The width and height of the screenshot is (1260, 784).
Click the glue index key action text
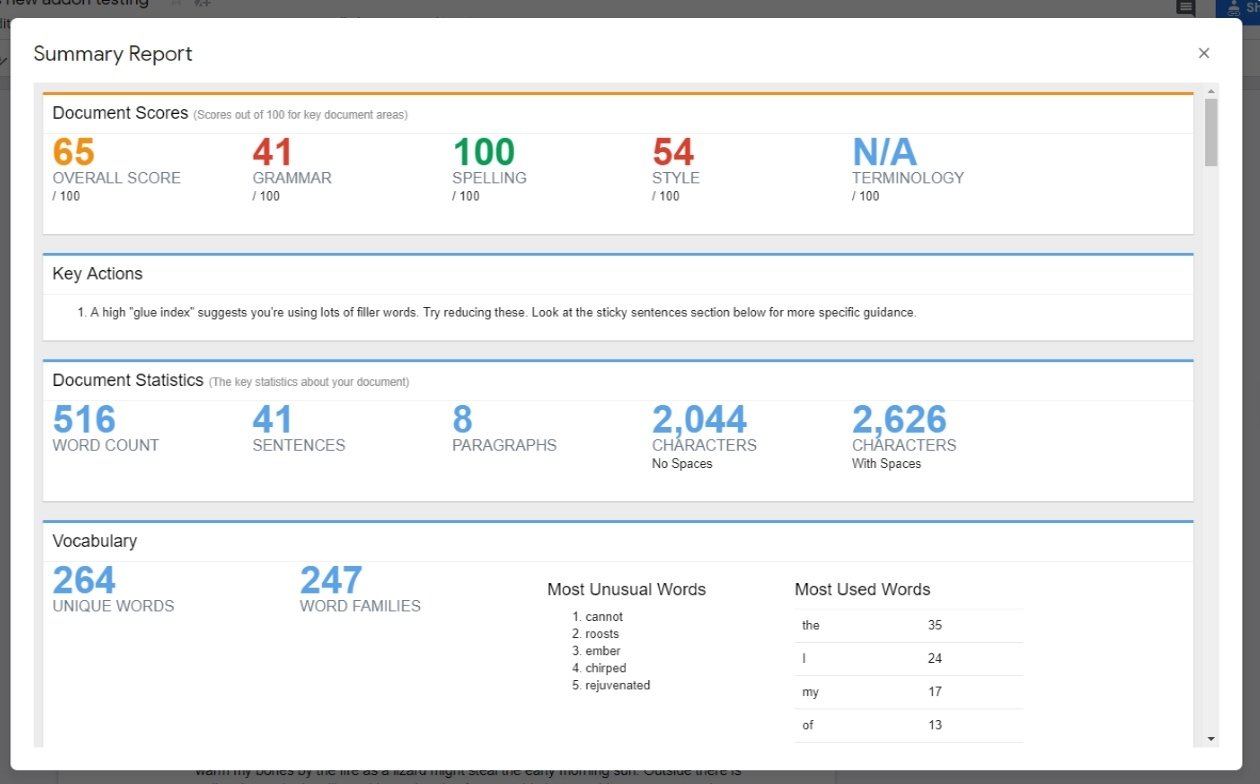(x=496, y=313)
